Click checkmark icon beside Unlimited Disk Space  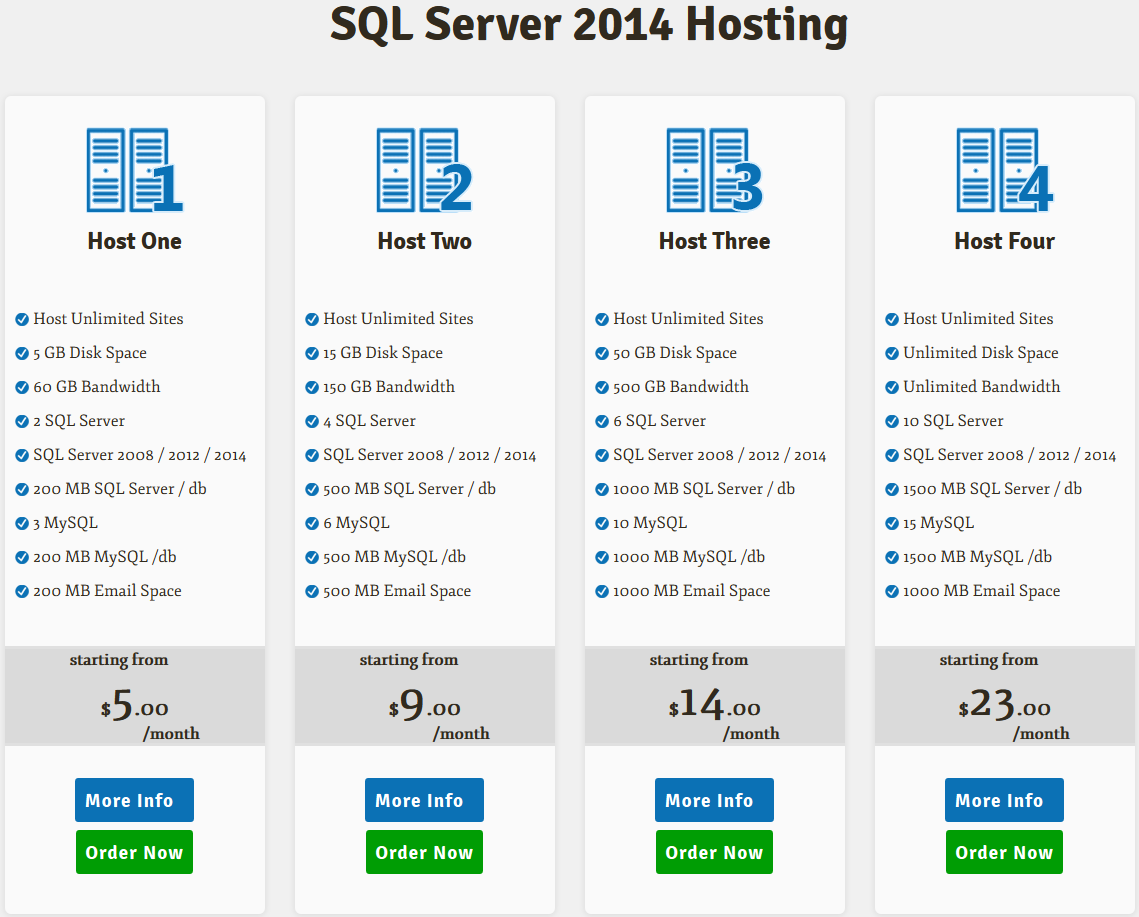(x=892, y=353)
